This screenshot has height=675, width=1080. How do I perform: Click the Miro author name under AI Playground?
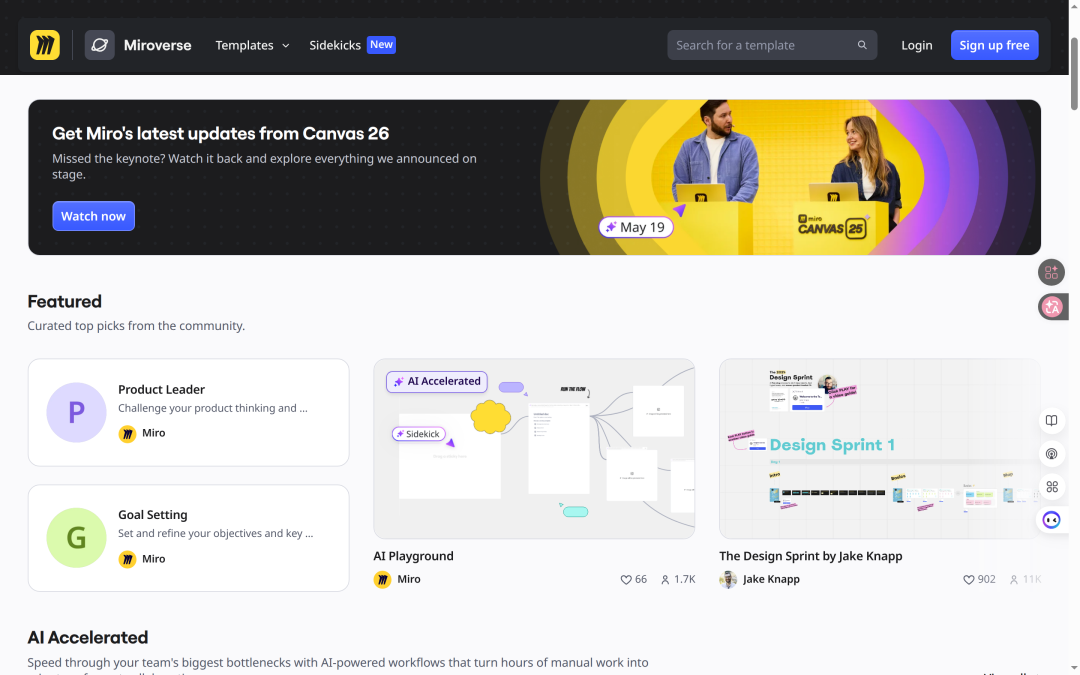(409, 580)
